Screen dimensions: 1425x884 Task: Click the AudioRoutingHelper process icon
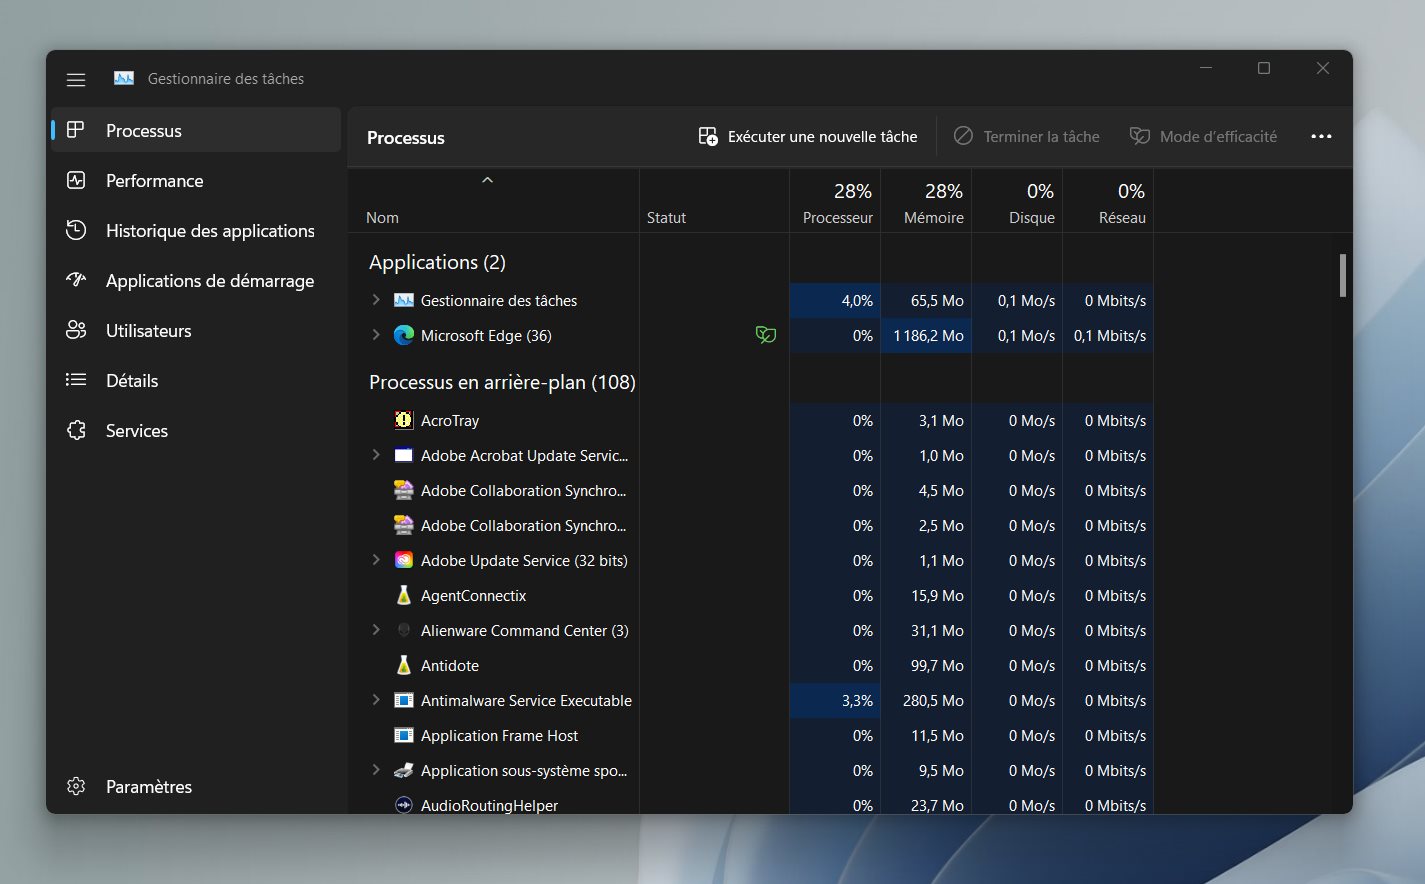pos(404,805)
